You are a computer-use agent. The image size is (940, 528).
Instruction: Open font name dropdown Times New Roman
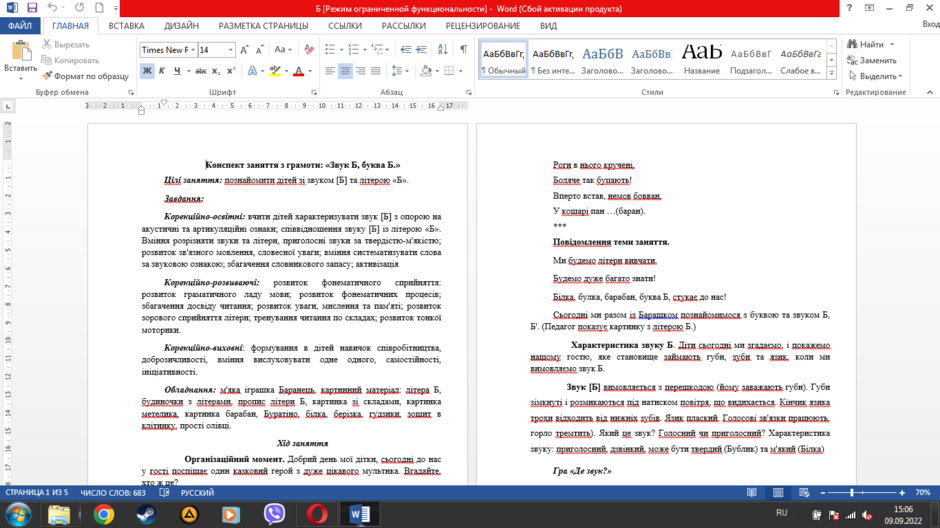[x=192, y=50]
